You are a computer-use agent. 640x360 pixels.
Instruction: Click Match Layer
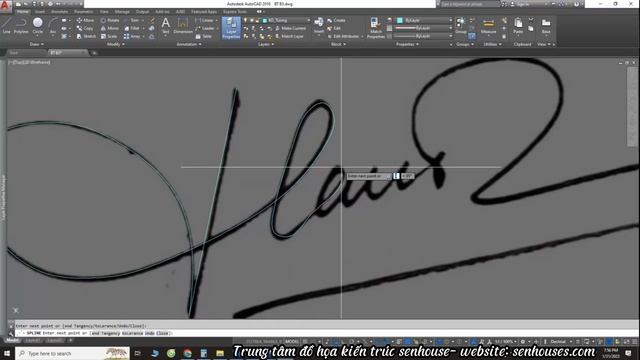coord(289,36)
